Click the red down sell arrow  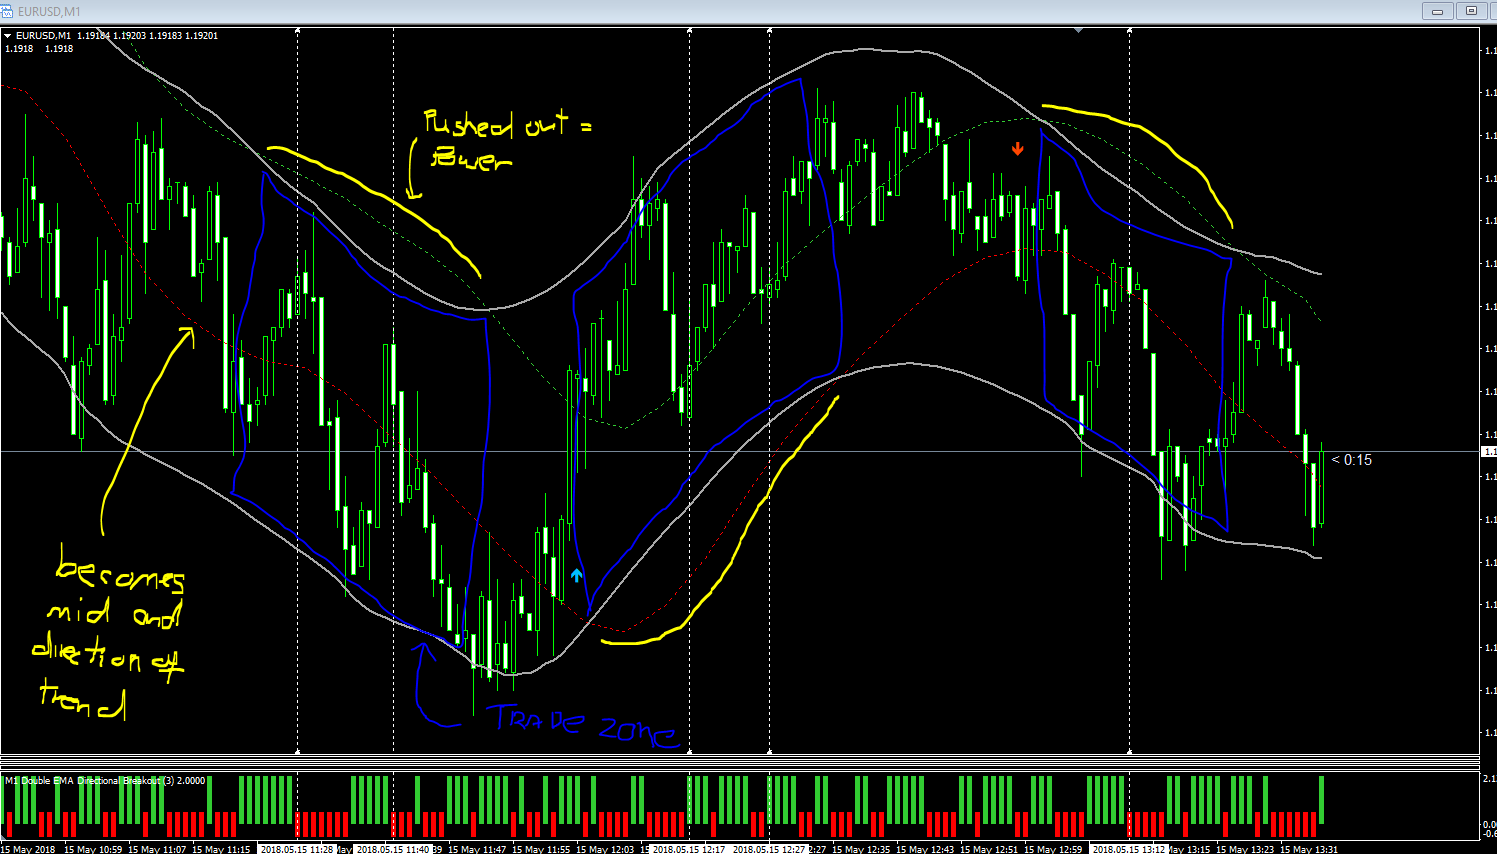point(1018,149)
